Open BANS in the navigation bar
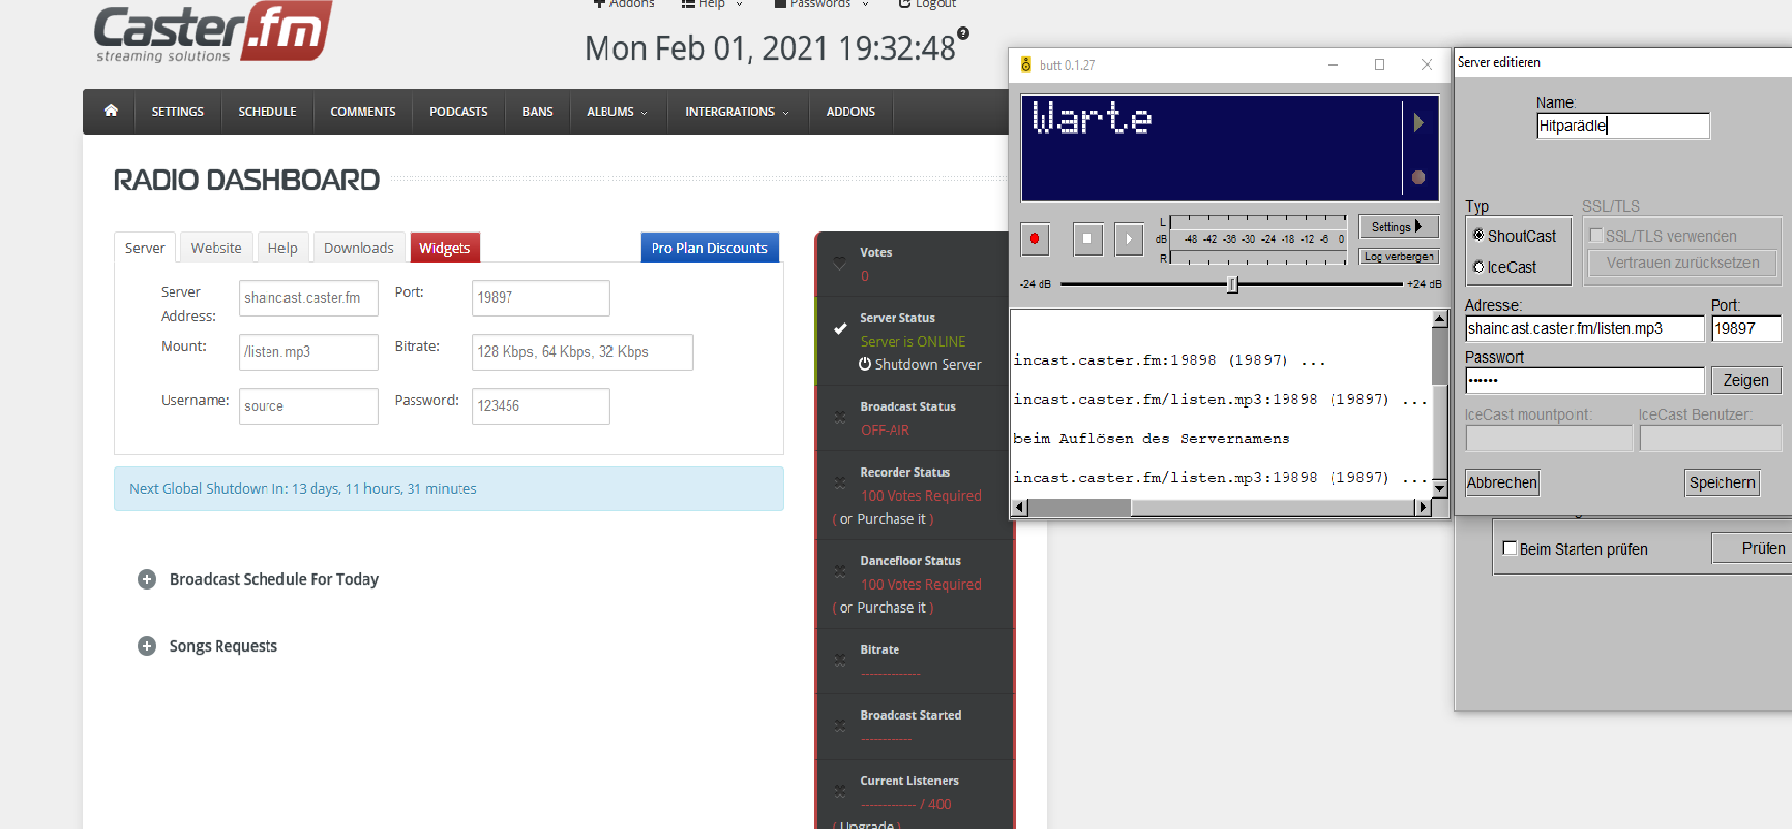 pyautogui.click(x=537, y=112)
